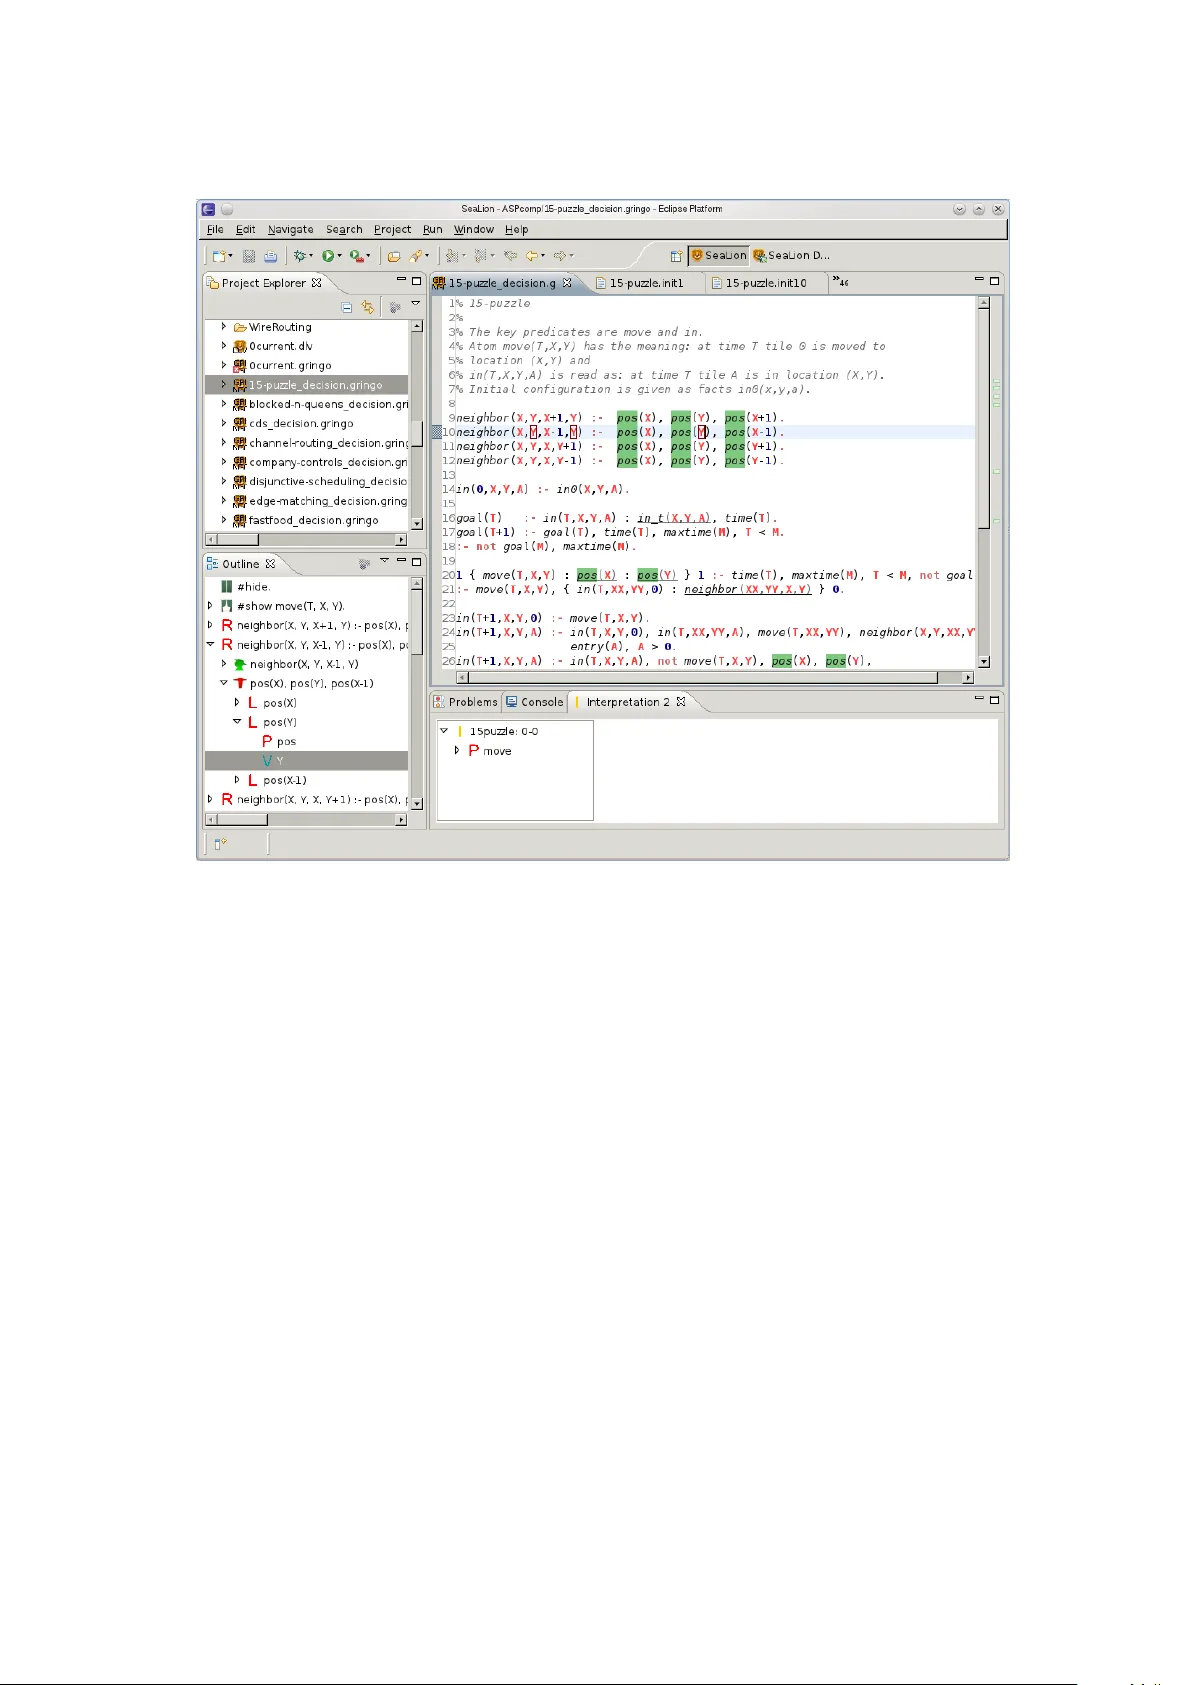Switch to the 15-puzzle.init1 editor tab
This screenshot has width=1192, height=1685.
pos(646,283)
